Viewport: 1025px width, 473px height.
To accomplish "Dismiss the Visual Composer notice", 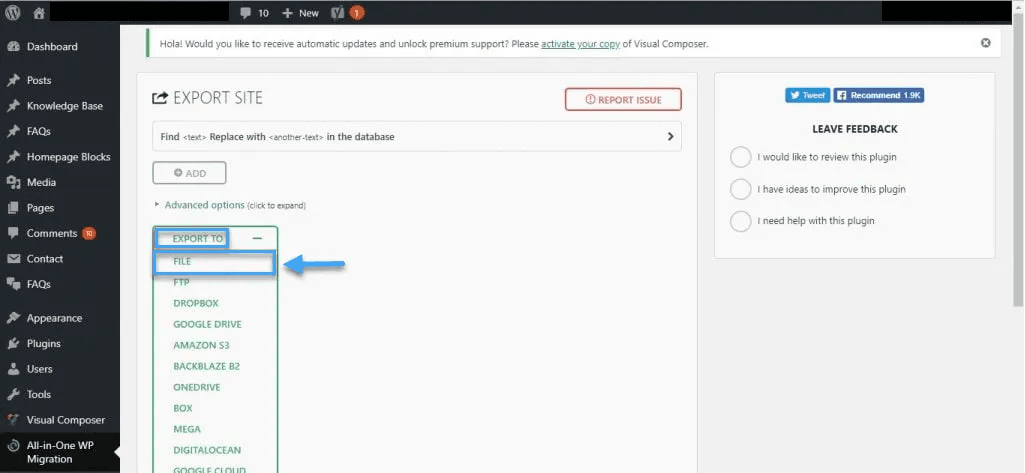I will point(986,43).
